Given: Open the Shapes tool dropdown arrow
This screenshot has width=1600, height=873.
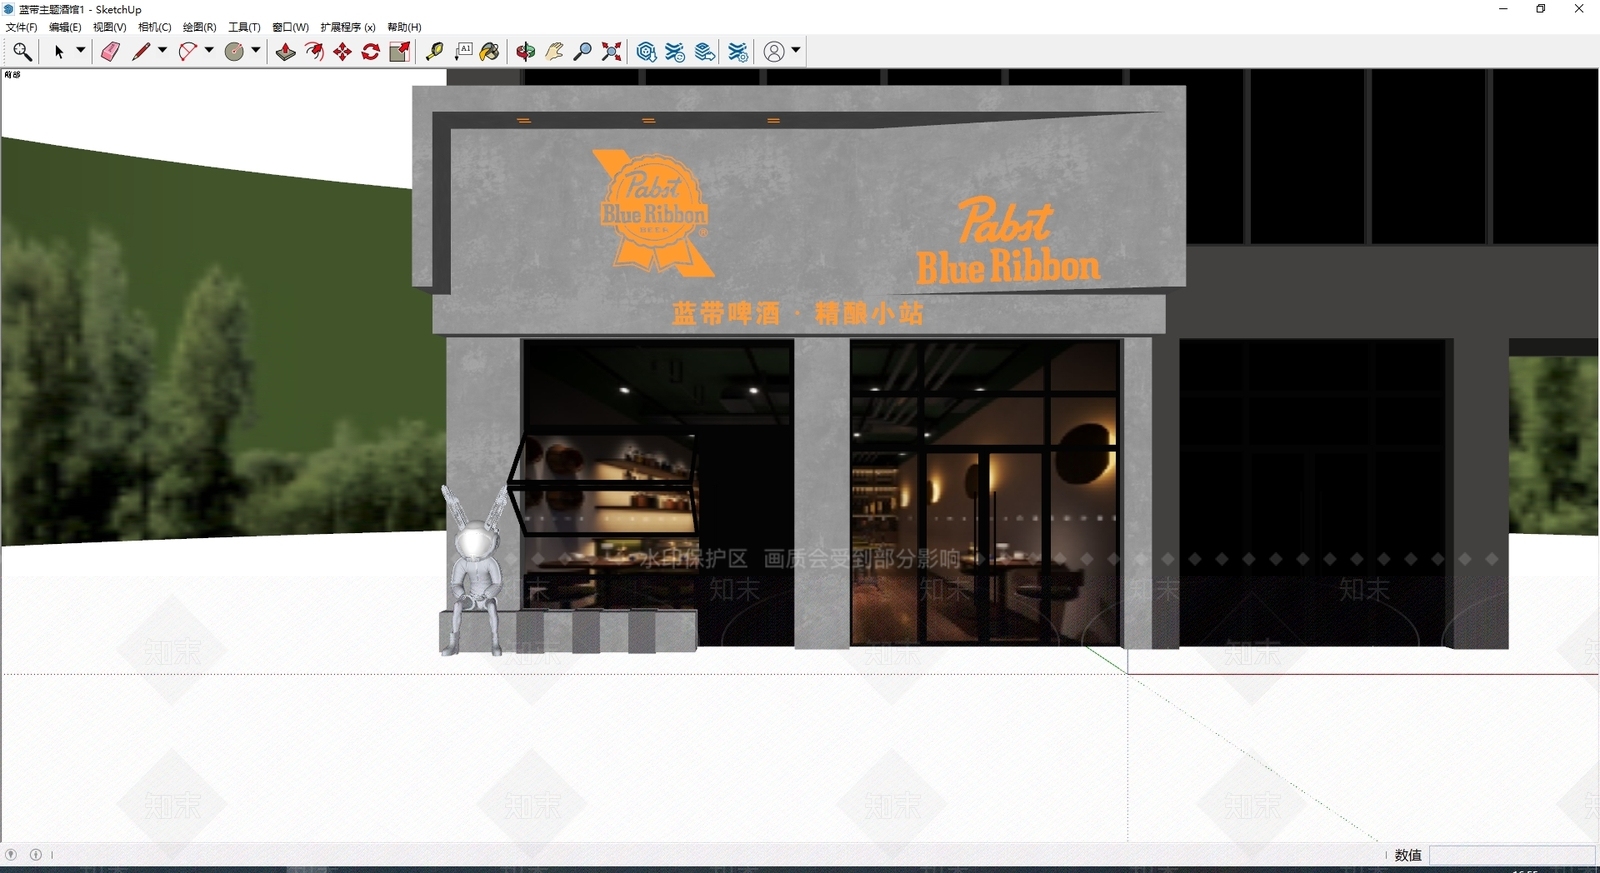Looking at the screenshot, I should pyautogui.click(x=256, y=50).
